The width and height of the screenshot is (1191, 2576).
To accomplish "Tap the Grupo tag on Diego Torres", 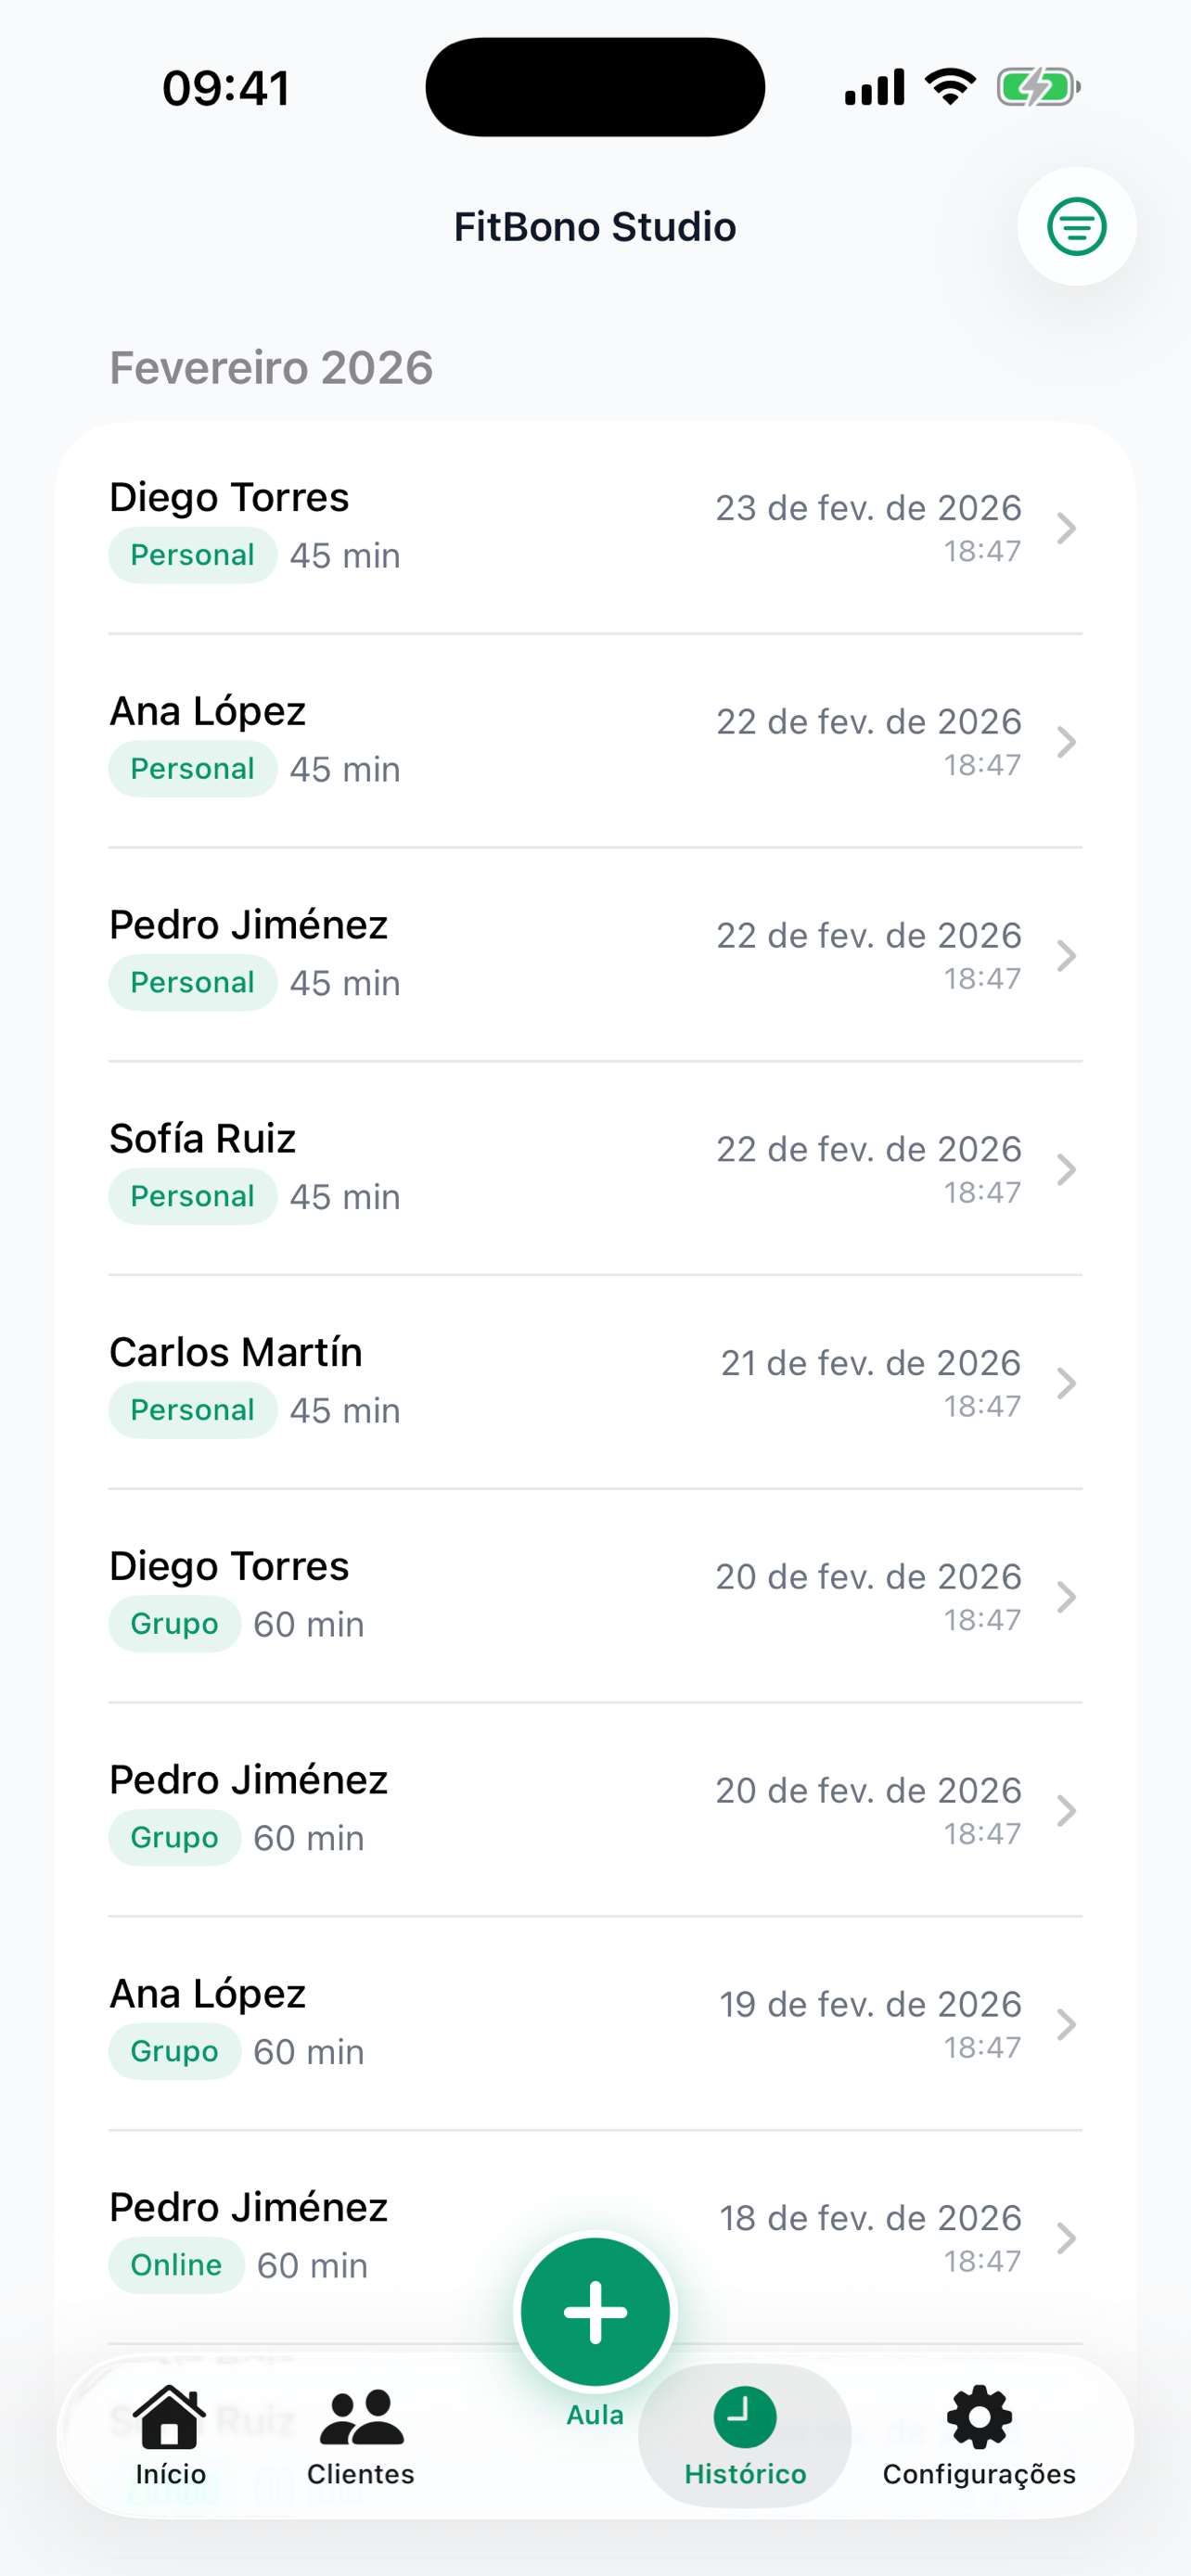I will coord(174,1624).
